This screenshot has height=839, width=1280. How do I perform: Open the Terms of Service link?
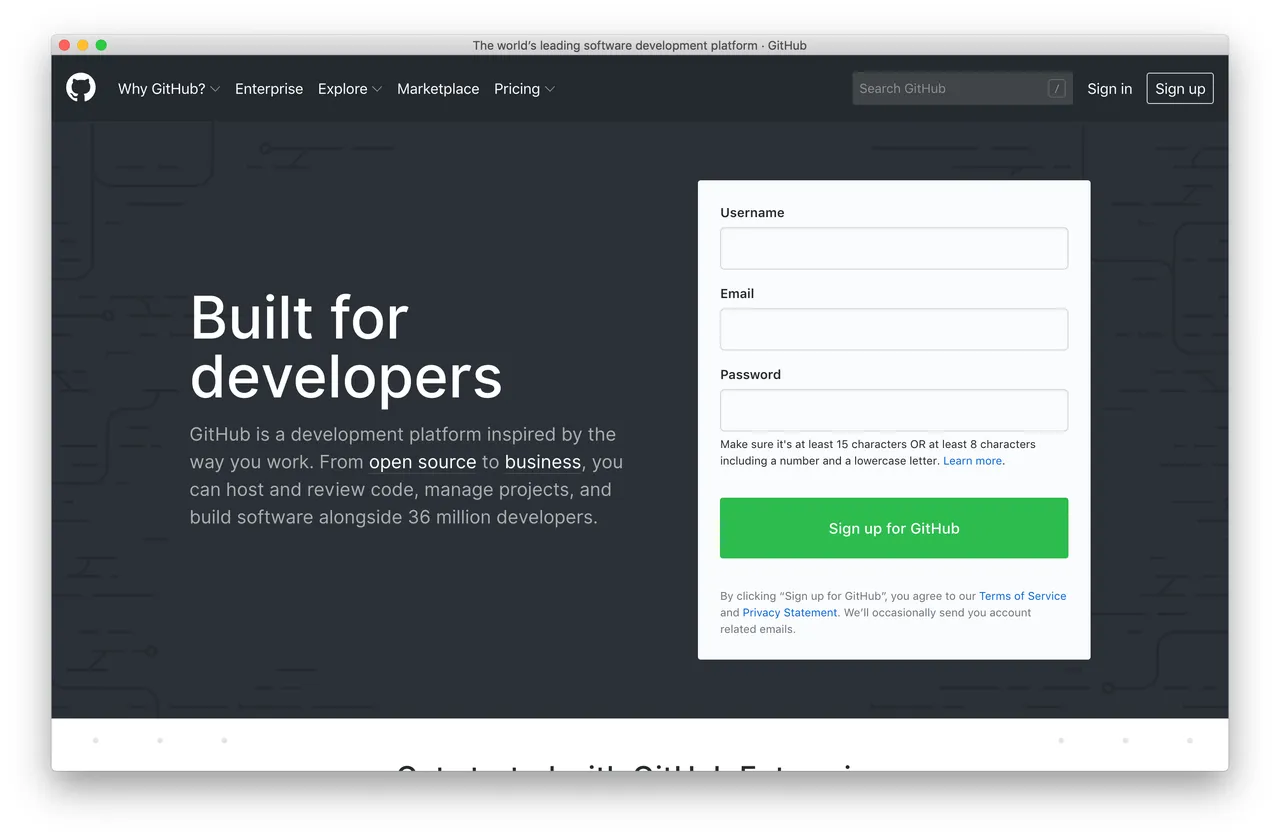[x=1022, y=596]
